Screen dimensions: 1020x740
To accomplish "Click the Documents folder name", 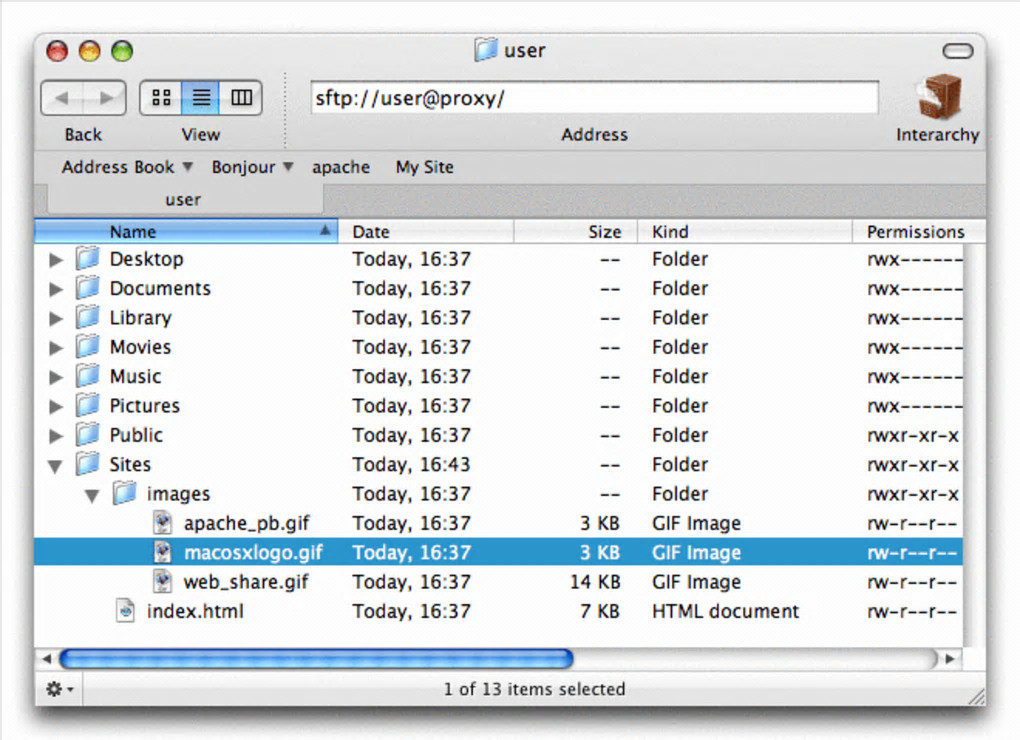I will coord(160,288).
